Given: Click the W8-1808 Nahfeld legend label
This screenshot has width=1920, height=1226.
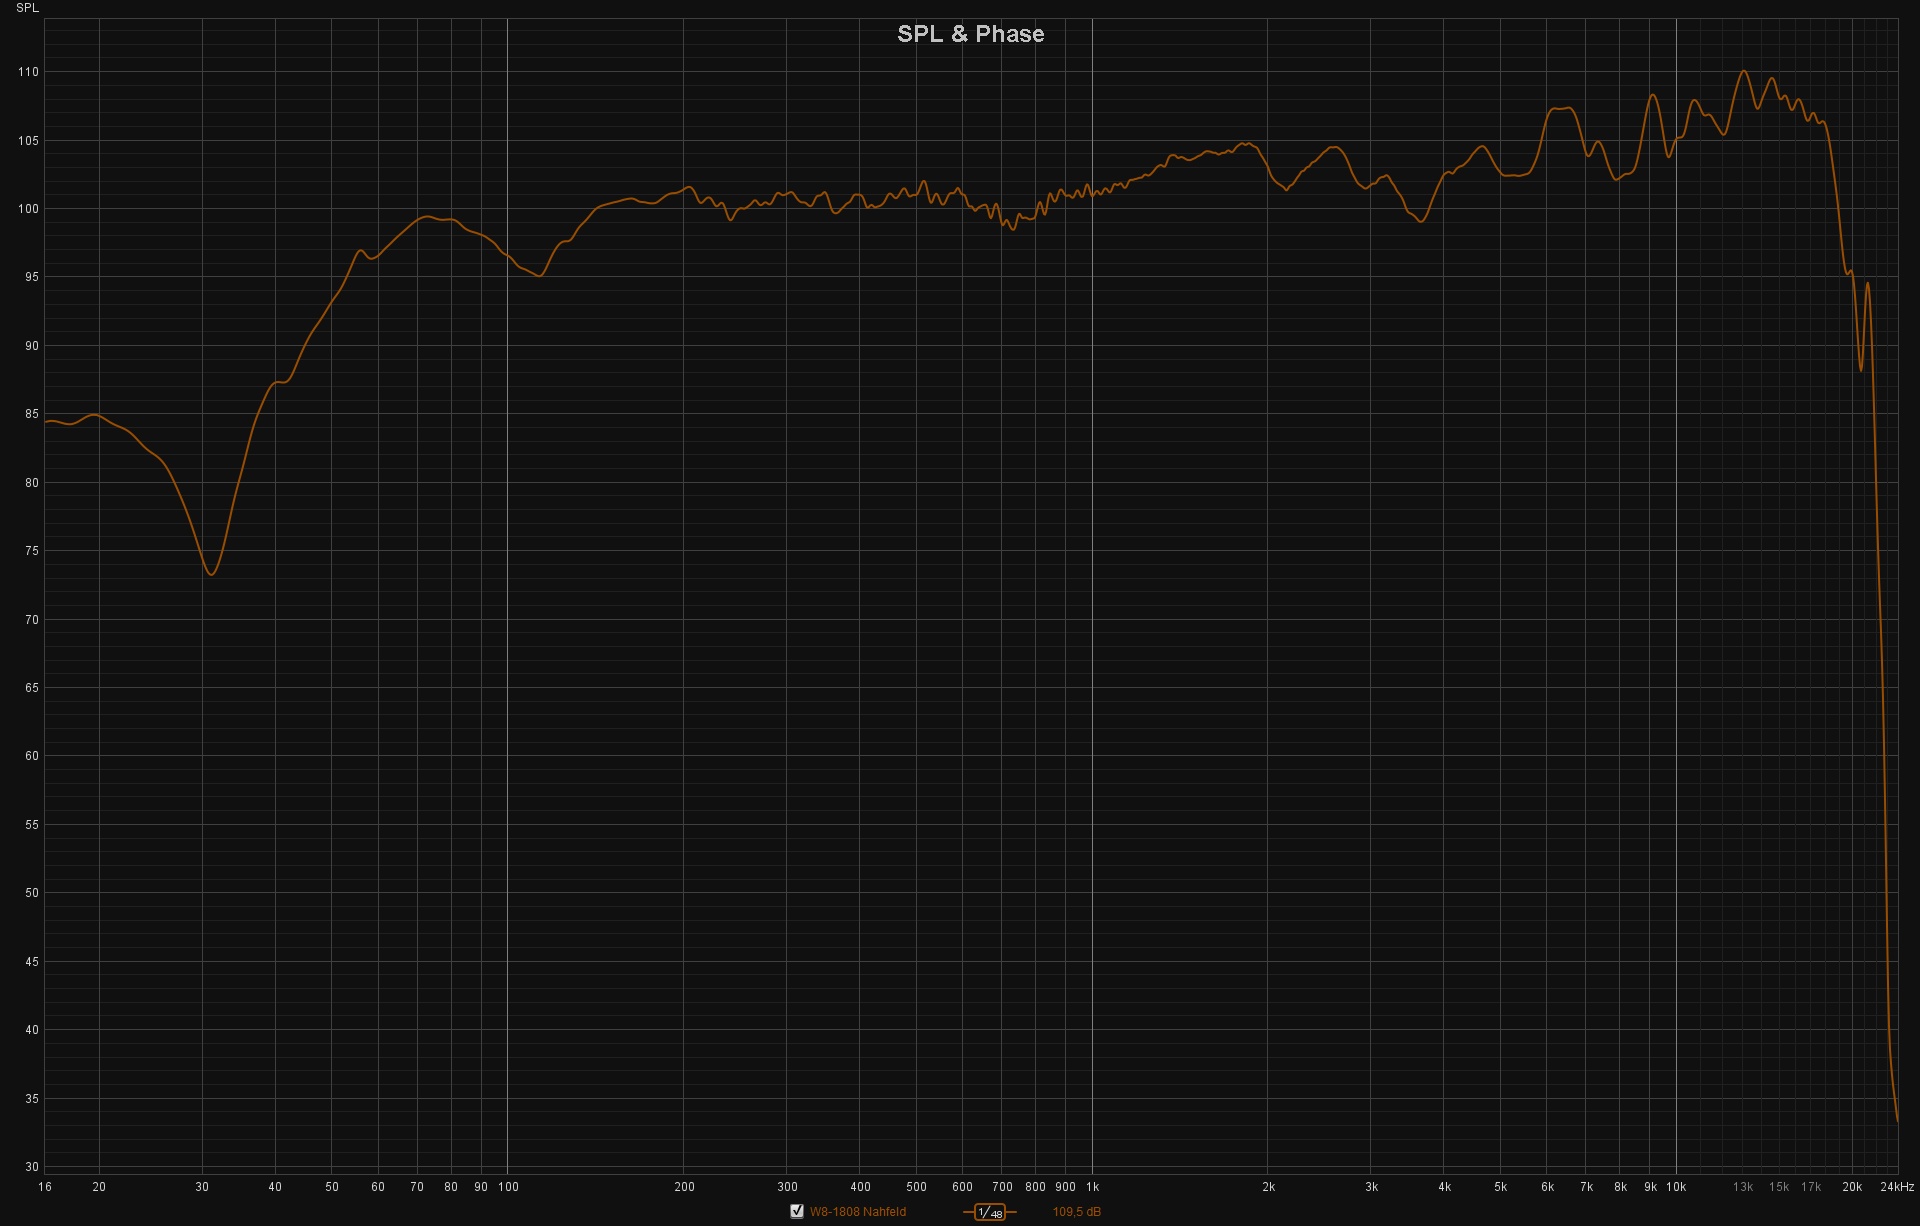Looking at the screenshot, I should [858, 1212].
